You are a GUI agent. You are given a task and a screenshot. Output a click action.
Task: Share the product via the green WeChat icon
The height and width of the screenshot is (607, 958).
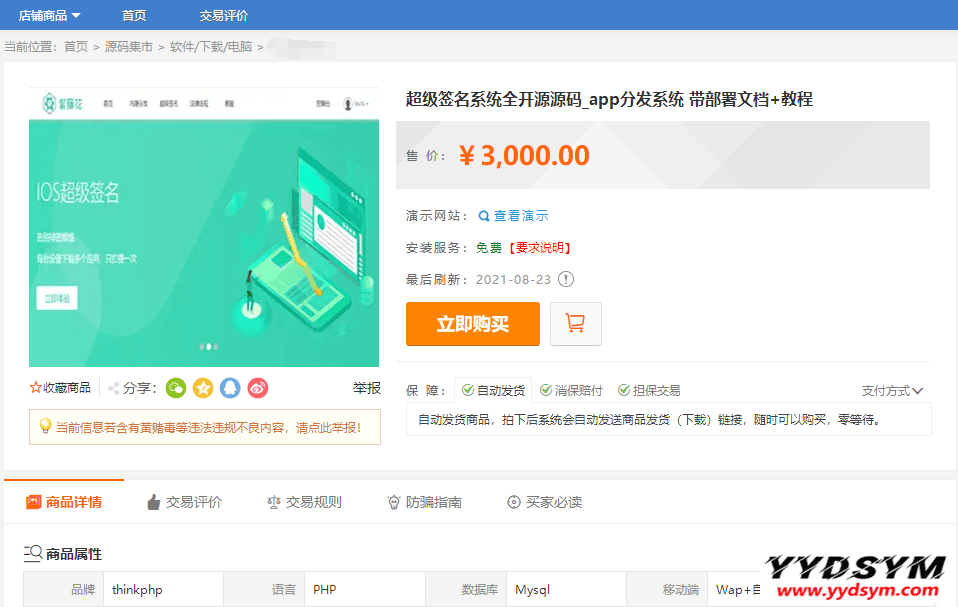[x=176, y=388]
